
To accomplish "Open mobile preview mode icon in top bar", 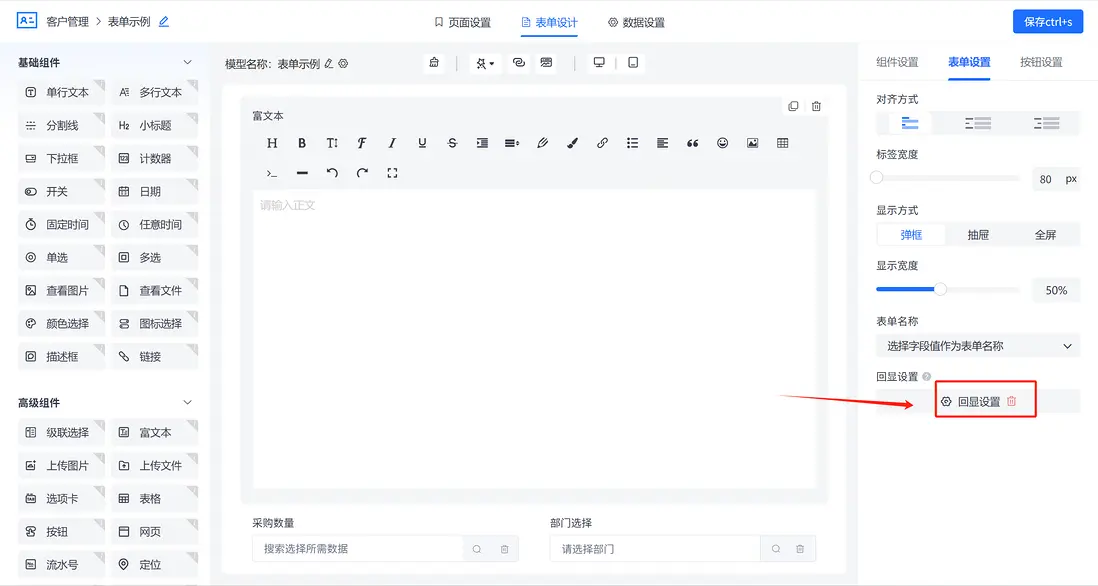I will (632, 62).
